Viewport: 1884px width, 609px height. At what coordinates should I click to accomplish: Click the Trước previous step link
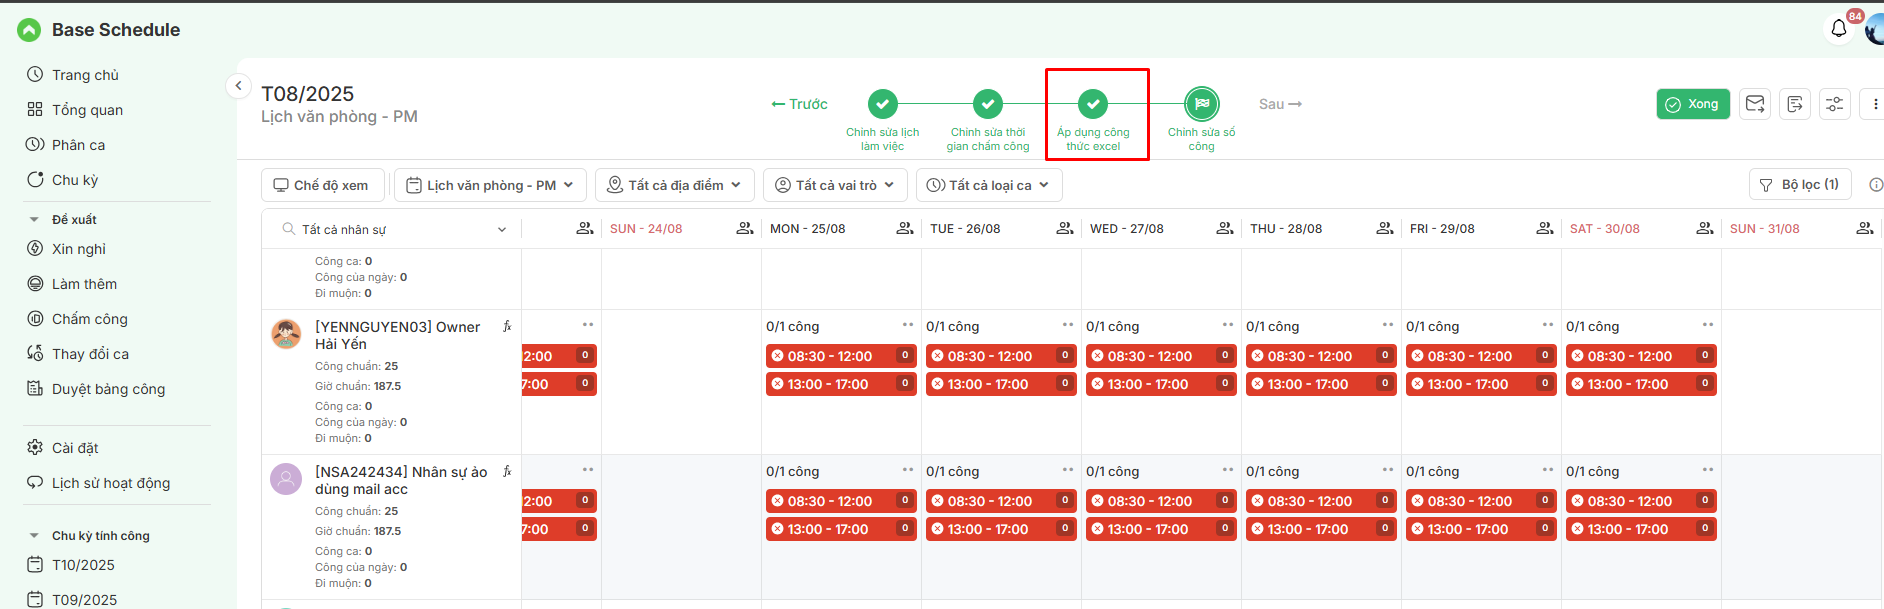[799, 104]
